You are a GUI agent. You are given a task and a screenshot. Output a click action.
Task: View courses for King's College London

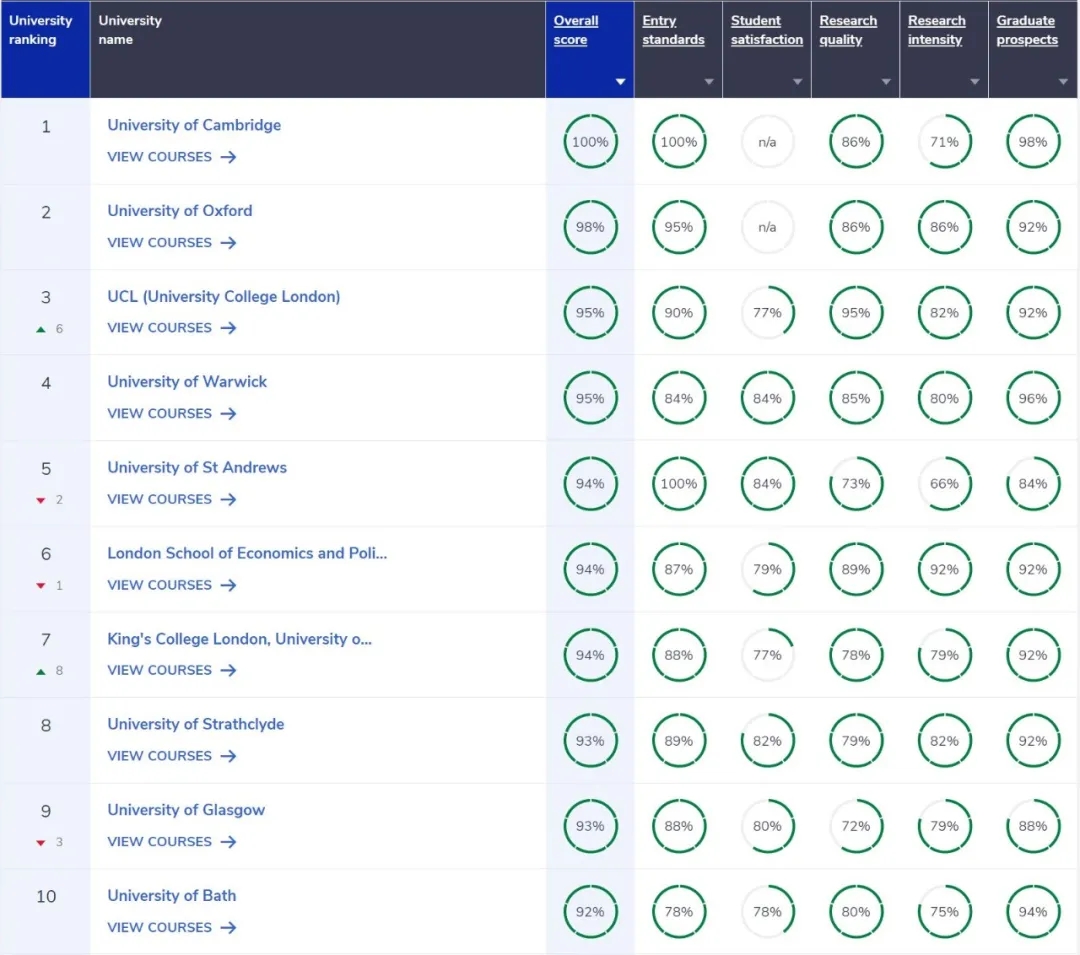tap(172, 671)
